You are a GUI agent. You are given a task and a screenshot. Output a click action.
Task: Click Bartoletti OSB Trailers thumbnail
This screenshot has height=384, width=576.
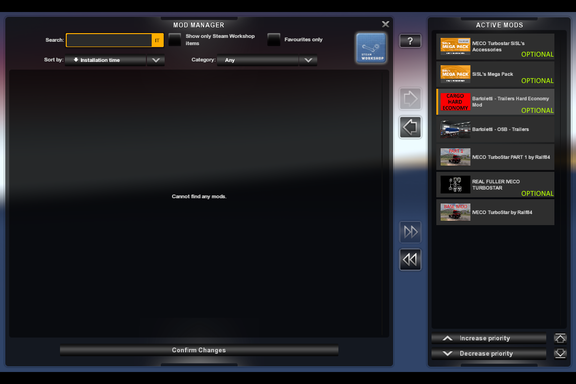pos(455,129)
